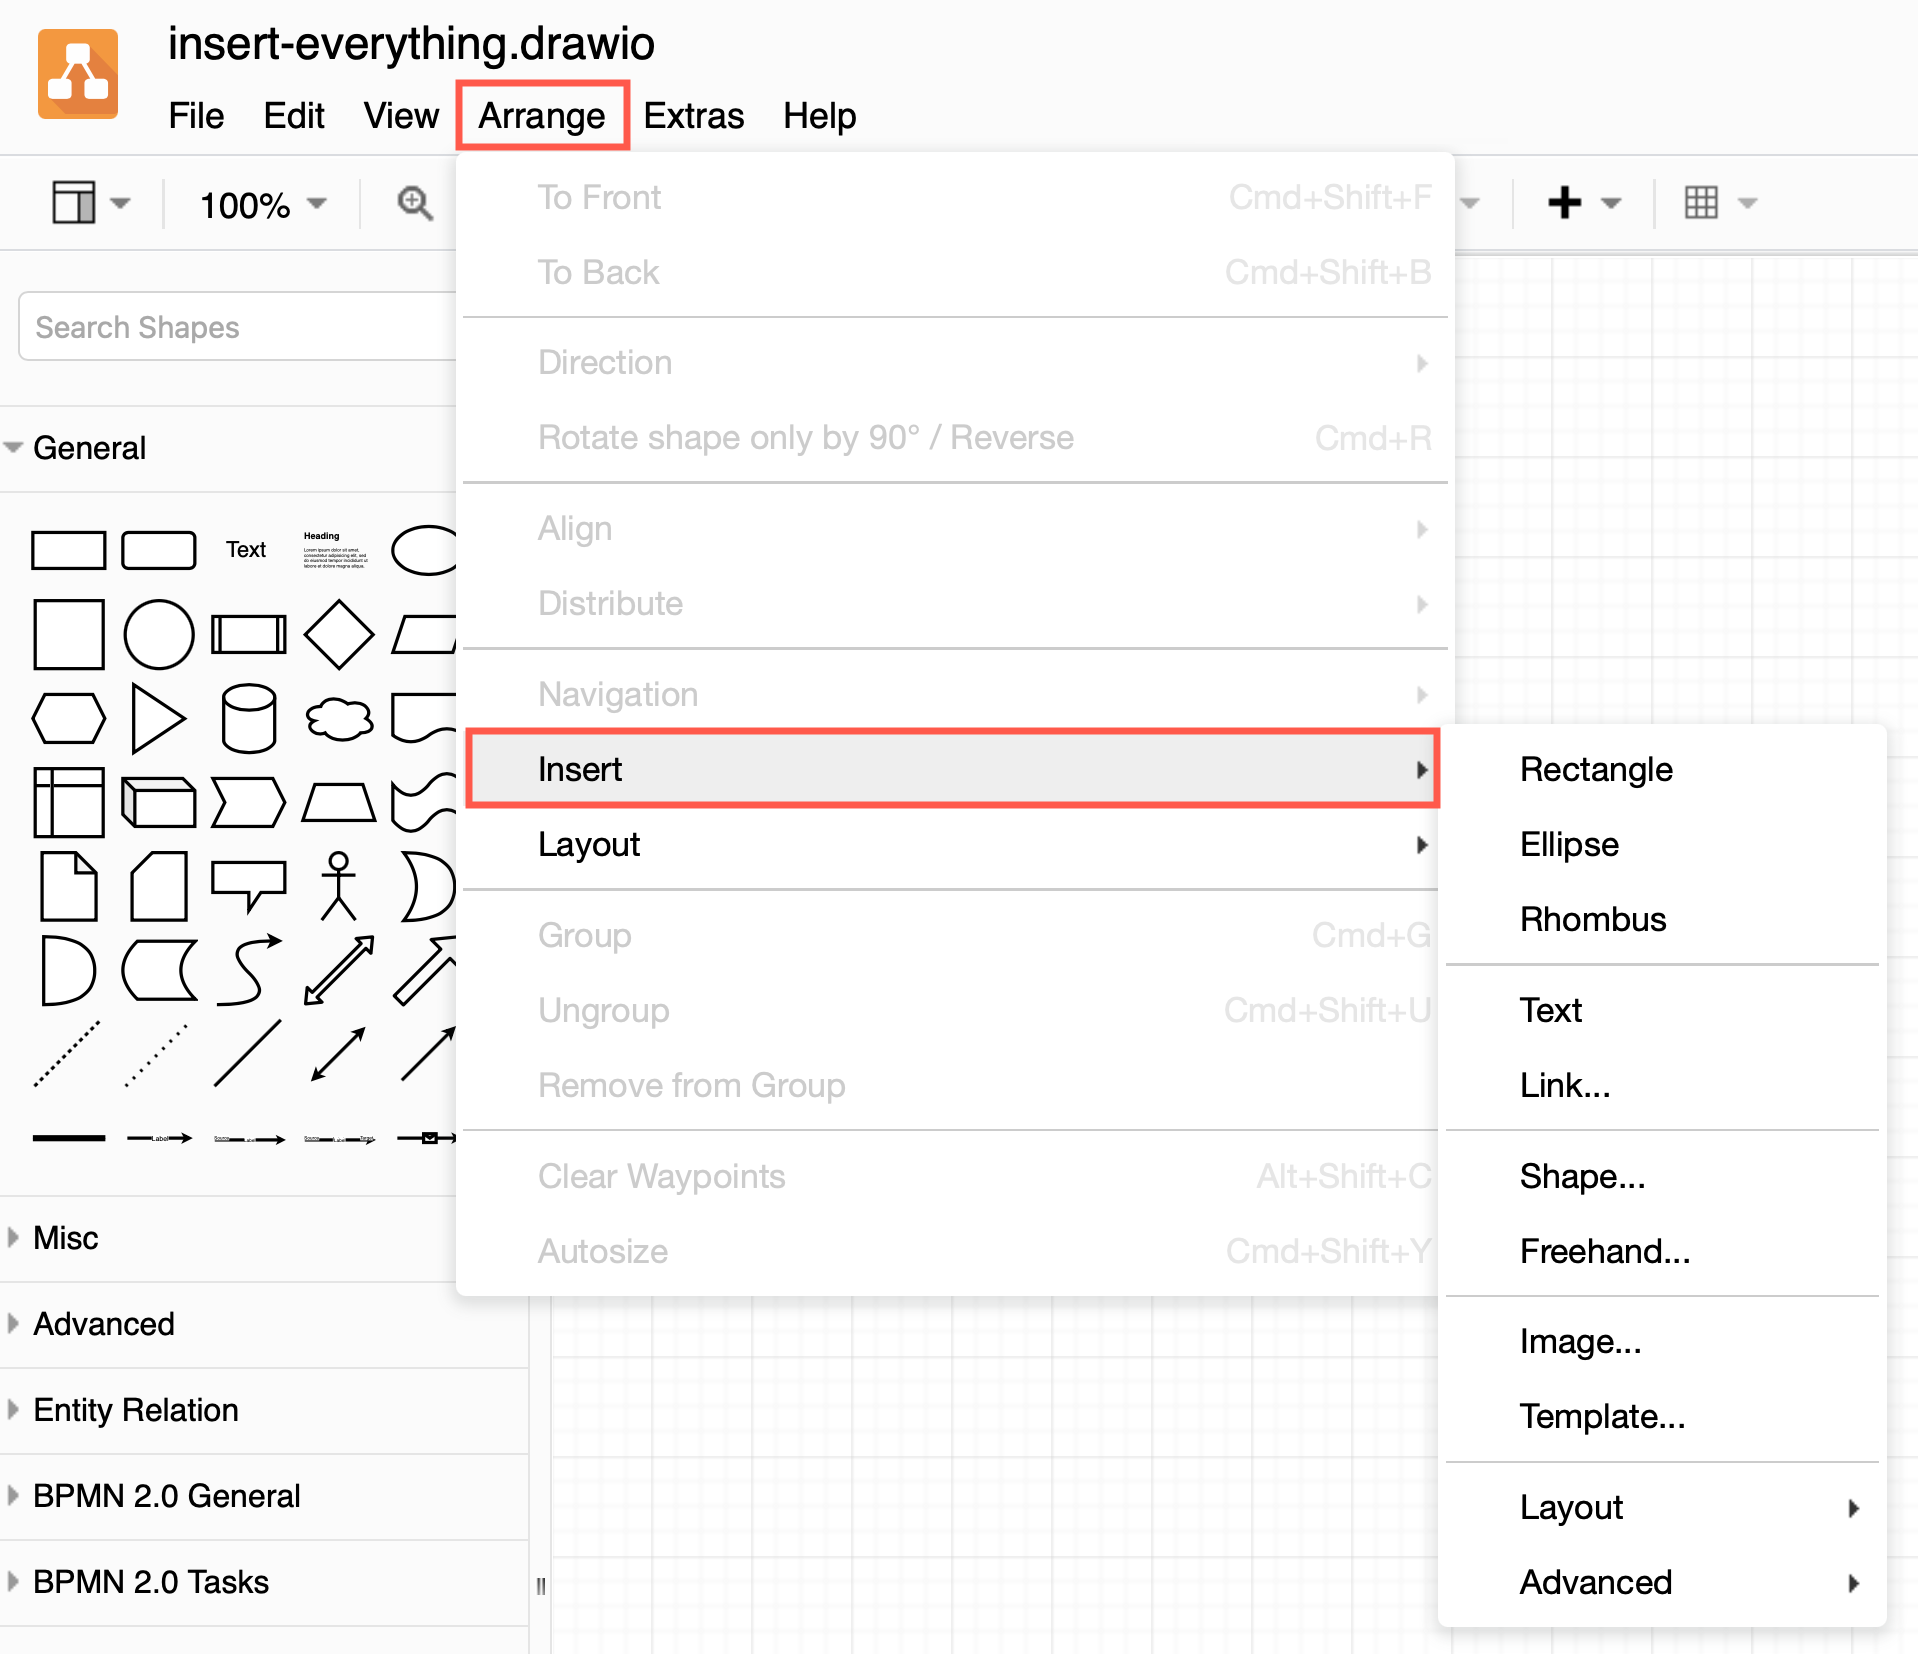
Task: Open the Layout submenu under Arrange
Action: pos(589,845)
